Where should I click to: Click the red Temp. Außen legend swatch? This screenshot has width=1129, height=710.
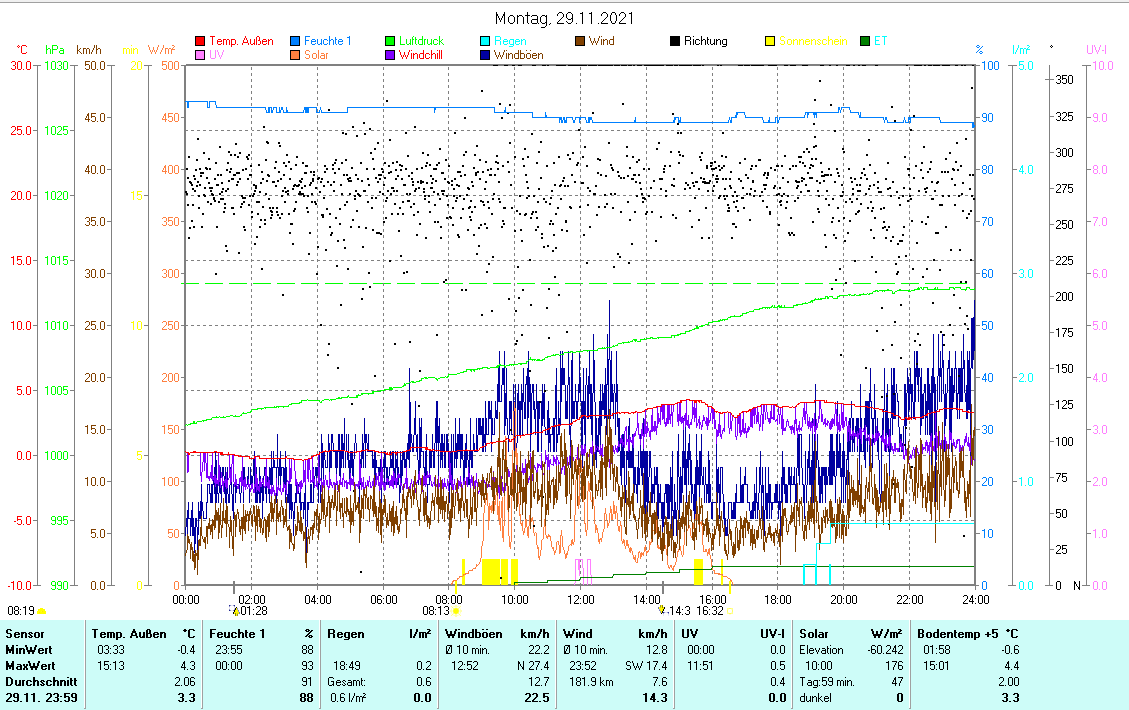tap(200, 41)
